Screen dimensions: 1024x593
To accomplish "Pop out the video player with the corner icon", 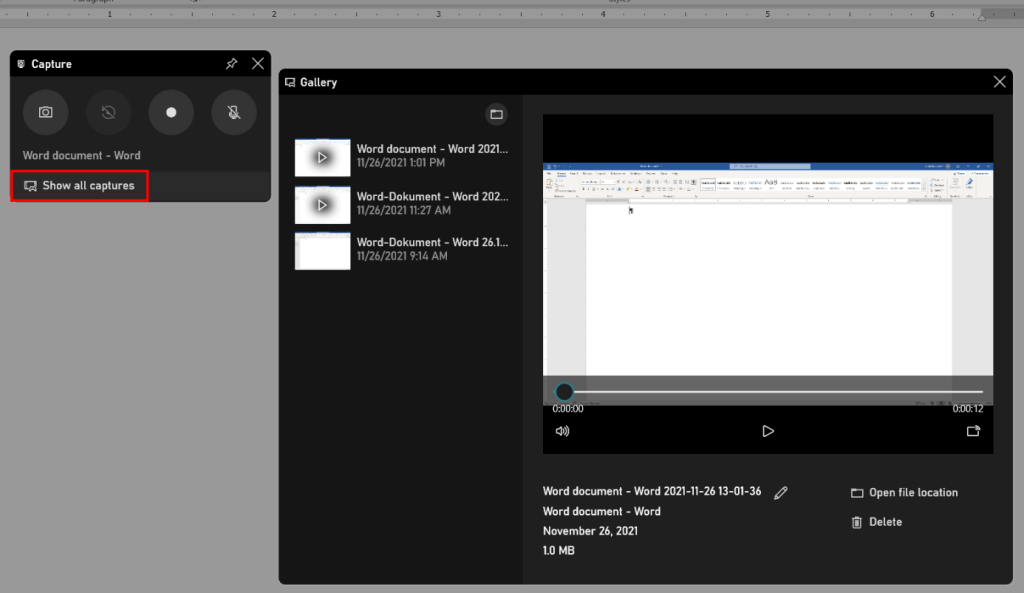I will (x=974, y=431).
